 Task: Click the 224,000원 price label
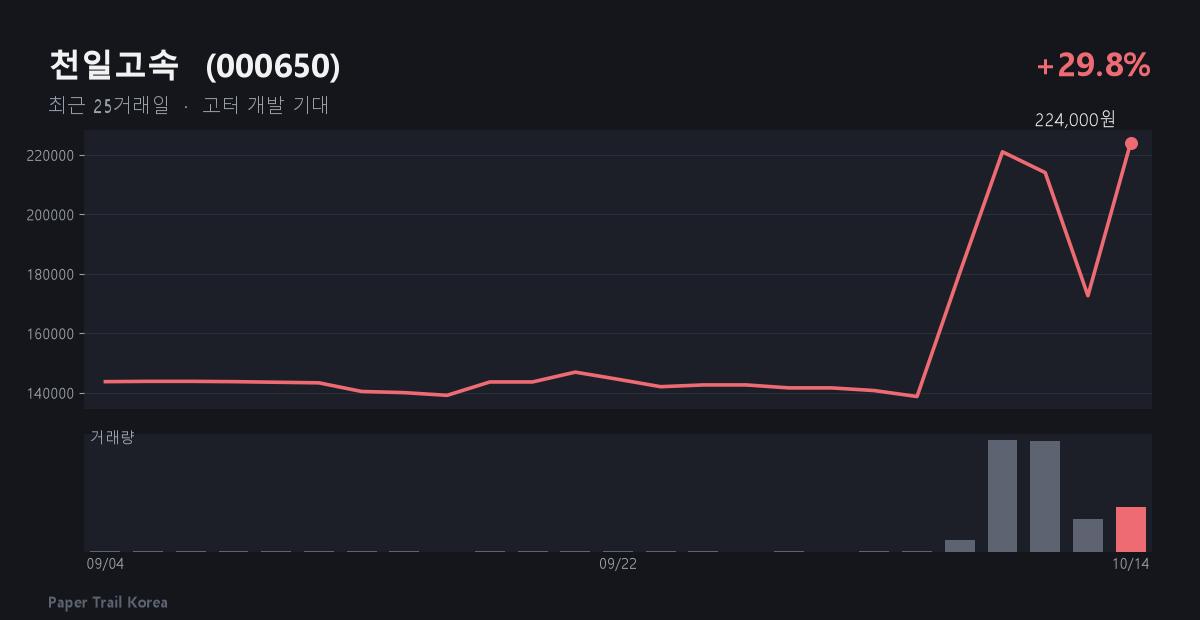click(1075, 120)
